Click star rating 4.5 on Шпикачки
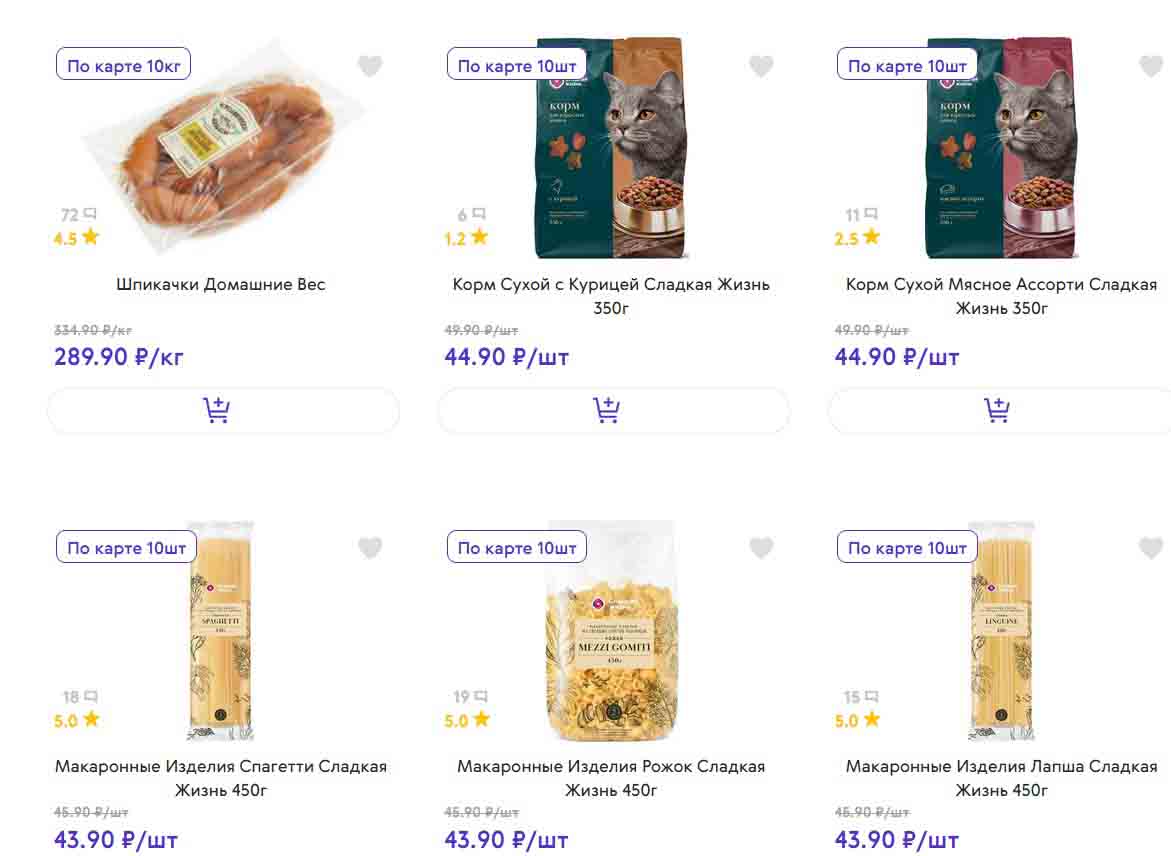The image size is (1171, 856). click(x=77, y=238)
